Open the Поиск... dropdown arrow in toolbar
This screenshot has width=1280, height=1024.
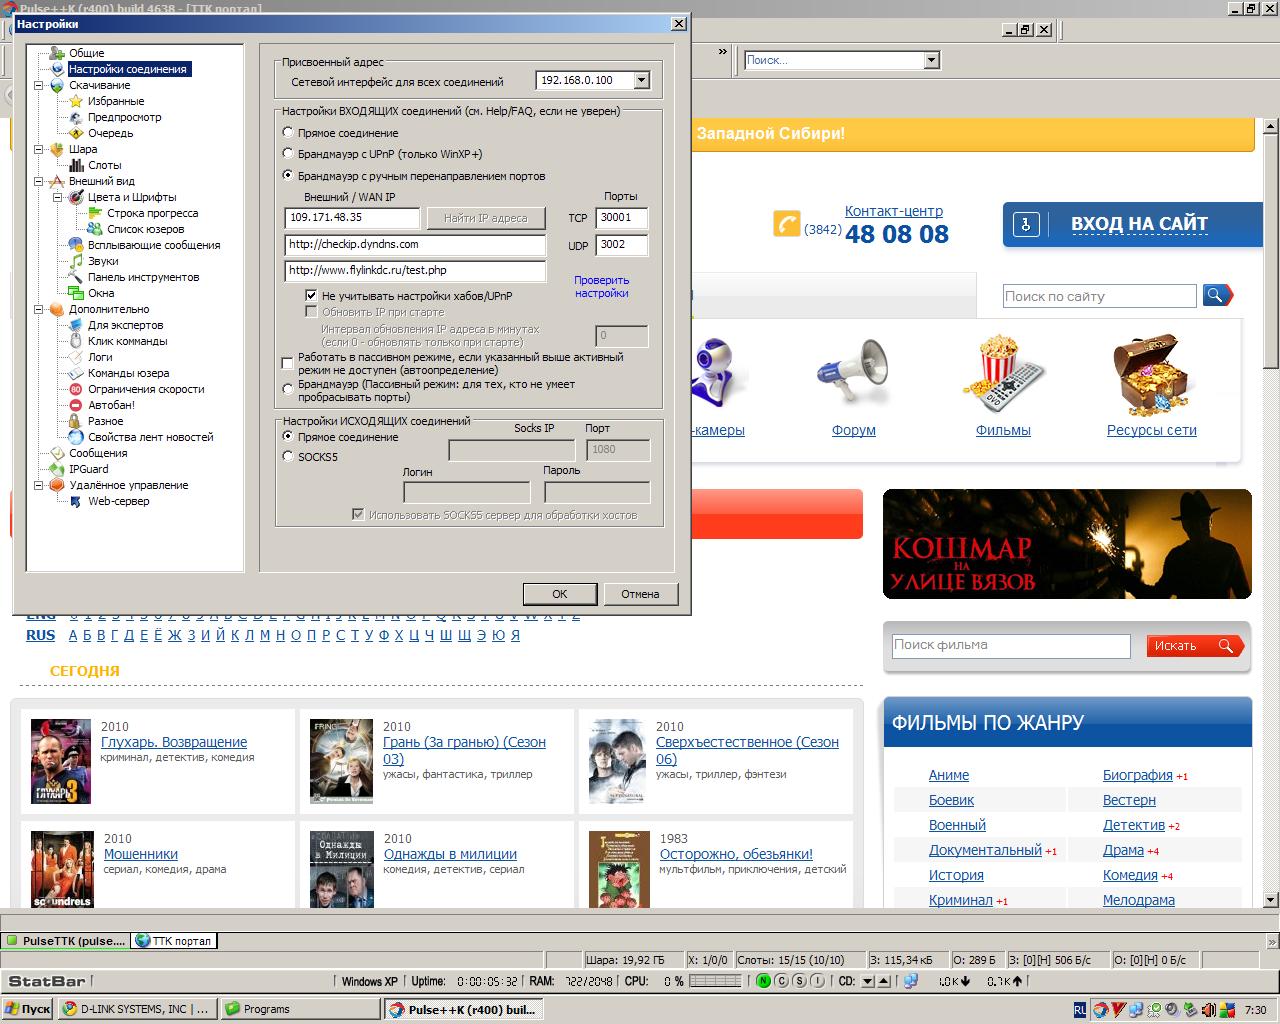tap(932, 60)
